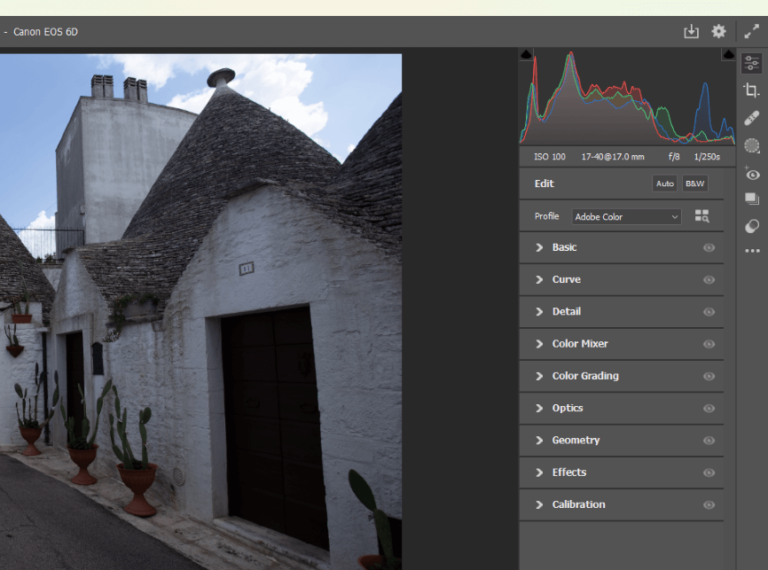Toggle Basic panel visibility eye
Screen dimensions: 768x570
pyautogui.click(x=709, y=248)
